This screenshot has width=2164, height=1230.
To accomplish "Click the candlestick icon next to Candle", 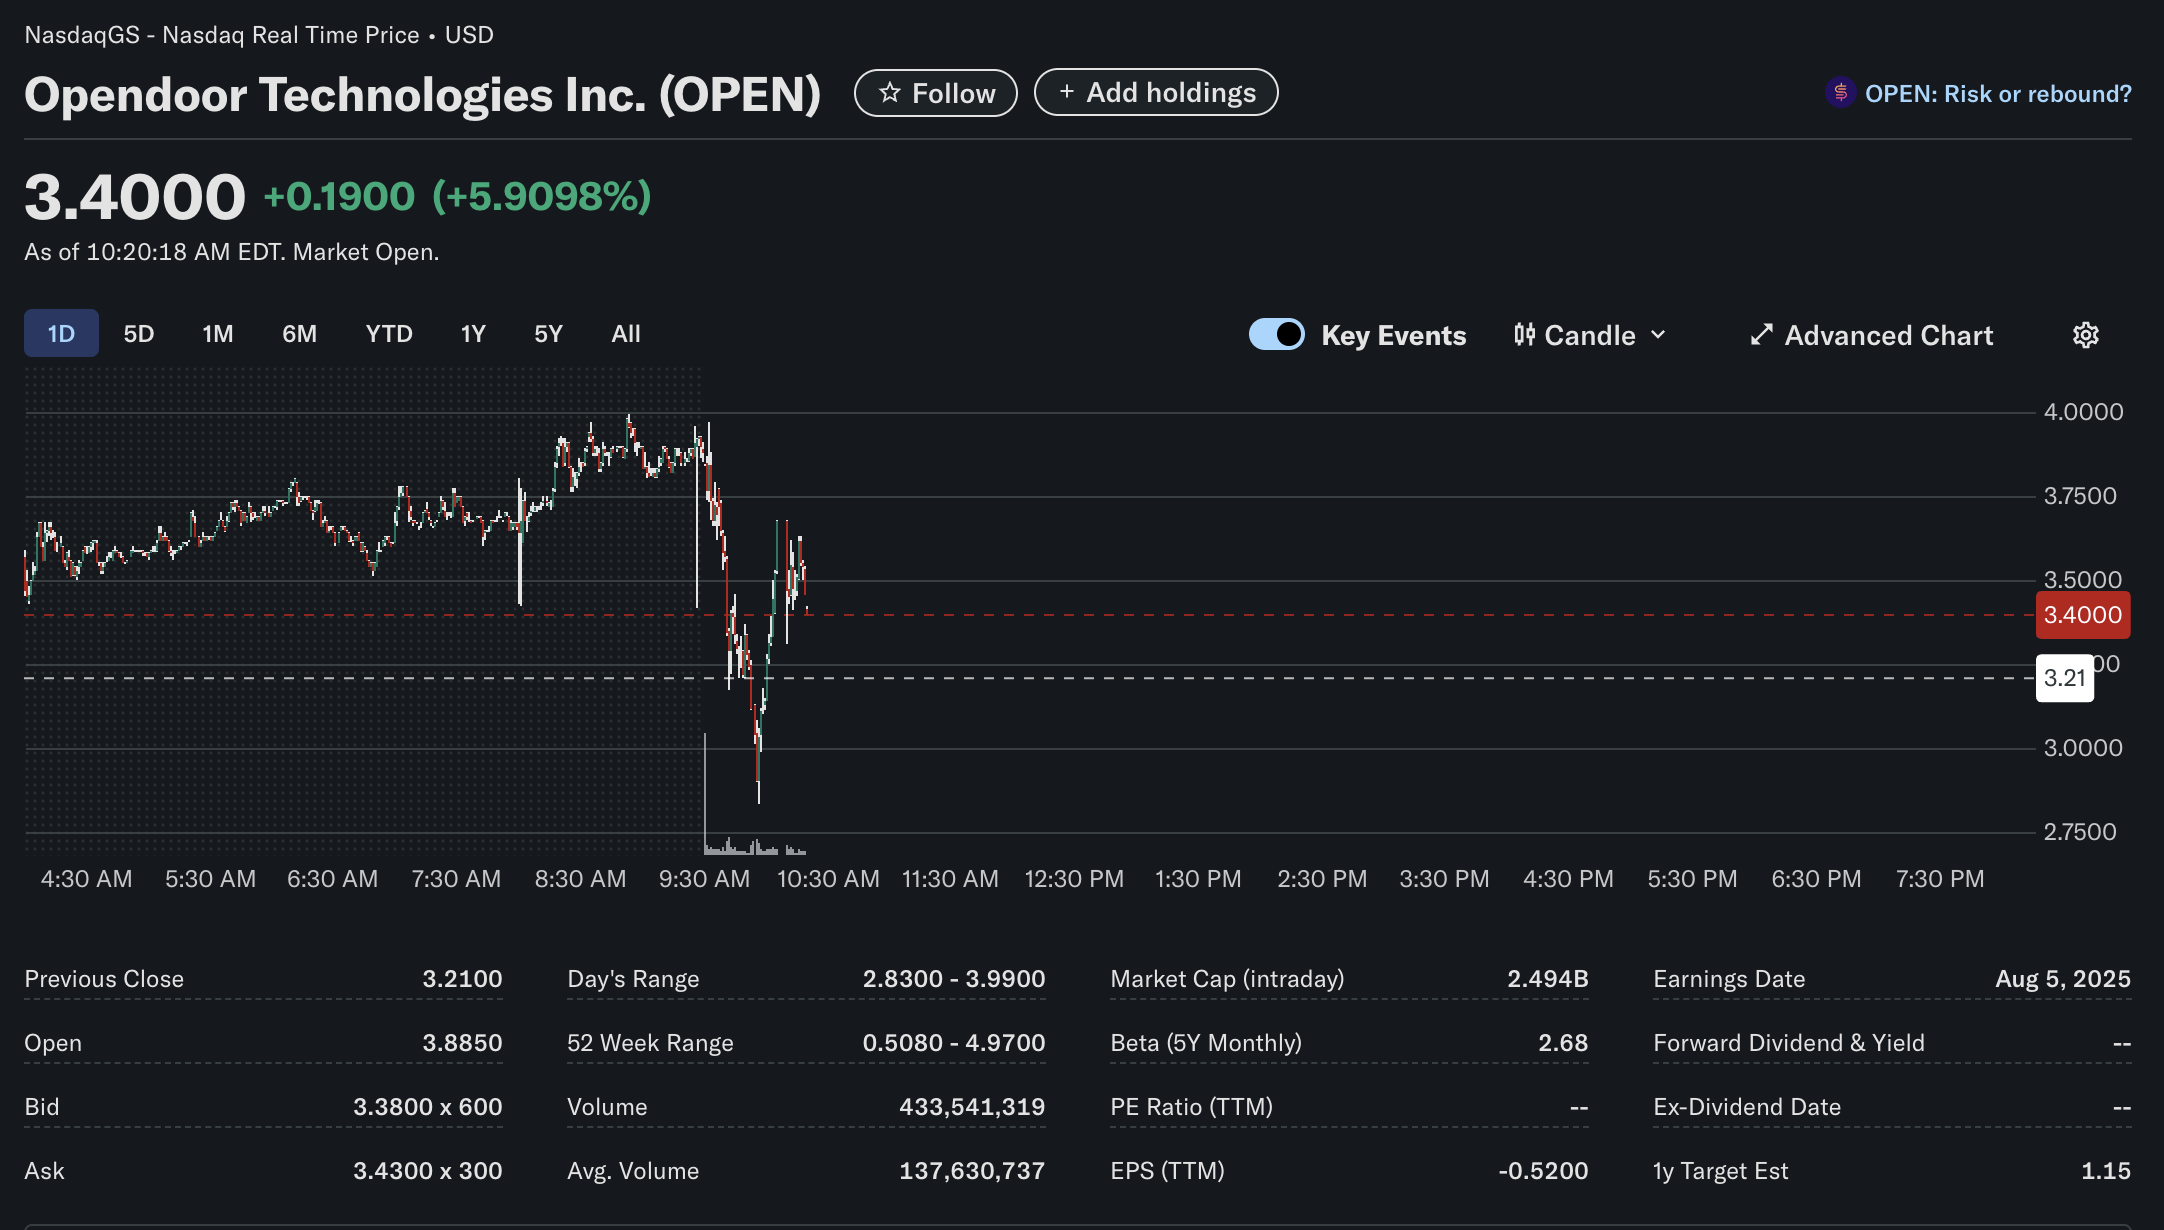I will 1524,335.
